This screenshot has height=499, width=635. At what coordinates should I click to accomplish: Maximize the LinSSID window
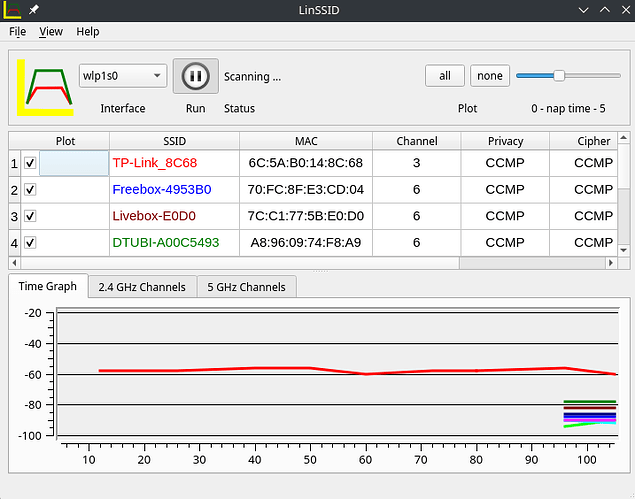tap(603, 9)
